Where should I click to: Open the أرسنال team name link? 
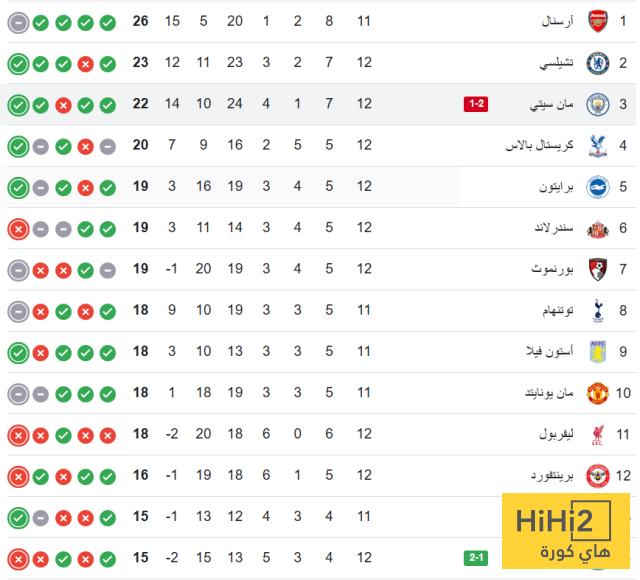(x=555, y=21)
